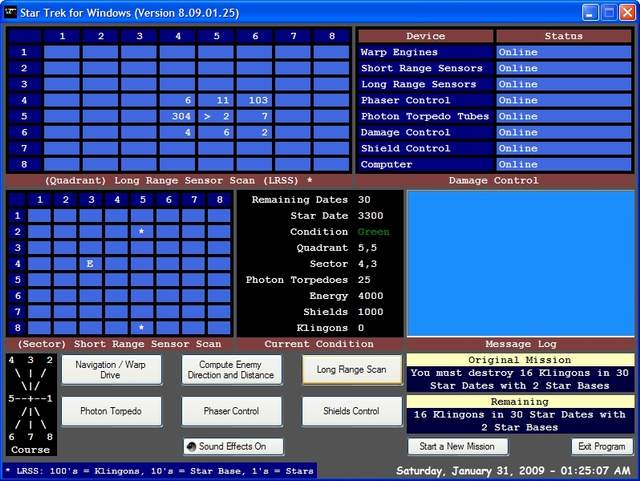
Task: Start a New Mission
Action: [458, 447]
